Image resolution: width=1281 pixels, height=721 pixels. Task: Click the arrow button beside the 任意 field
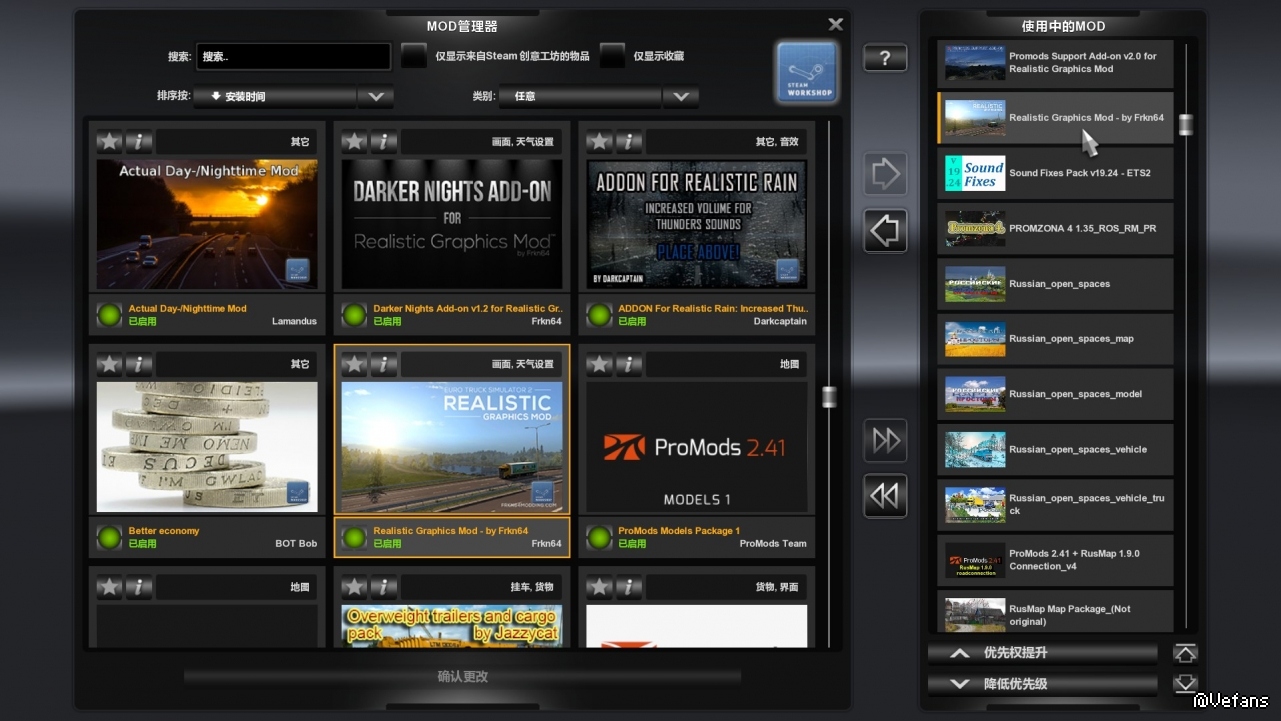tap(681, 97)
